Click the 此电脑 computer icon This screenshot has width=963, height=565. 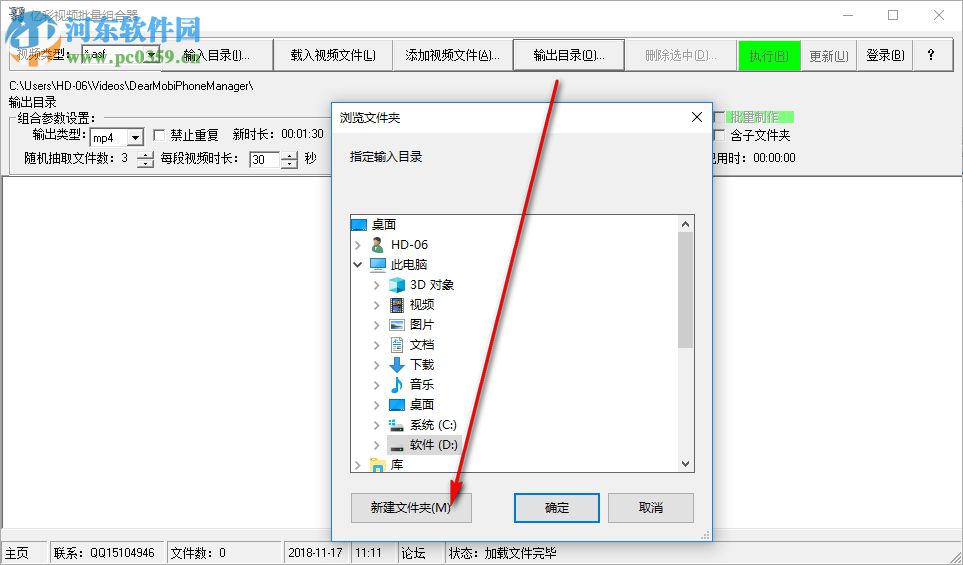(377, 265)
